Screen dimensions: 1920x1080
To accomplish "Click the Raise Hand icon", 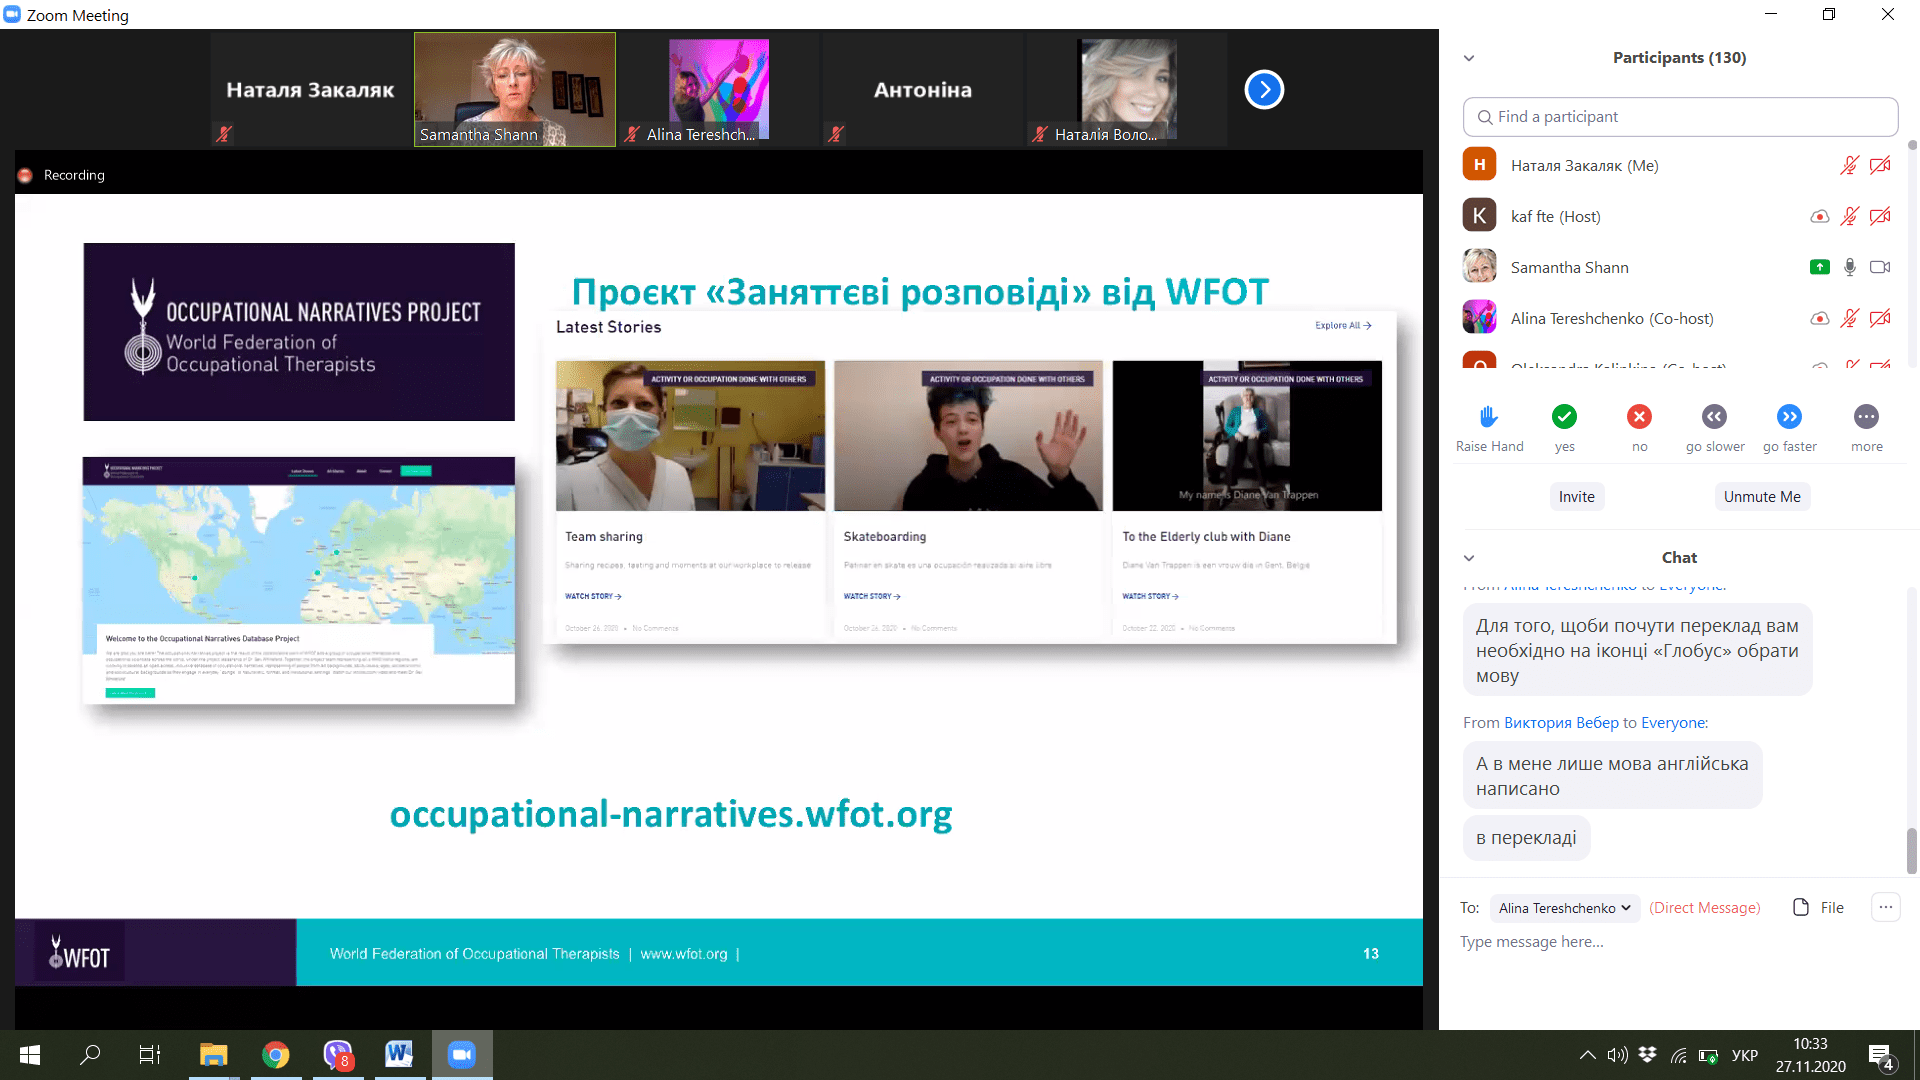I will [1488, 417].
